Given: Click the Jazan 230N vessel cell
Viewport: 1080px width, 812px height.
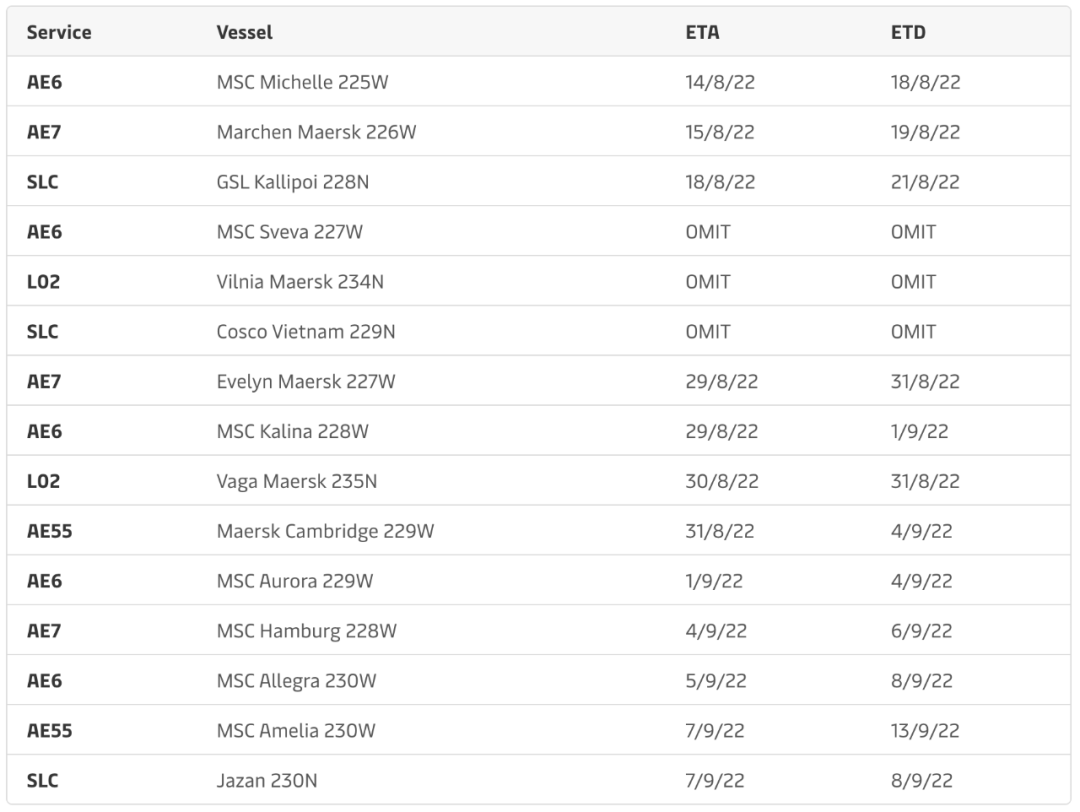Looking at the screenshot, I should click(x=267, y=780).
